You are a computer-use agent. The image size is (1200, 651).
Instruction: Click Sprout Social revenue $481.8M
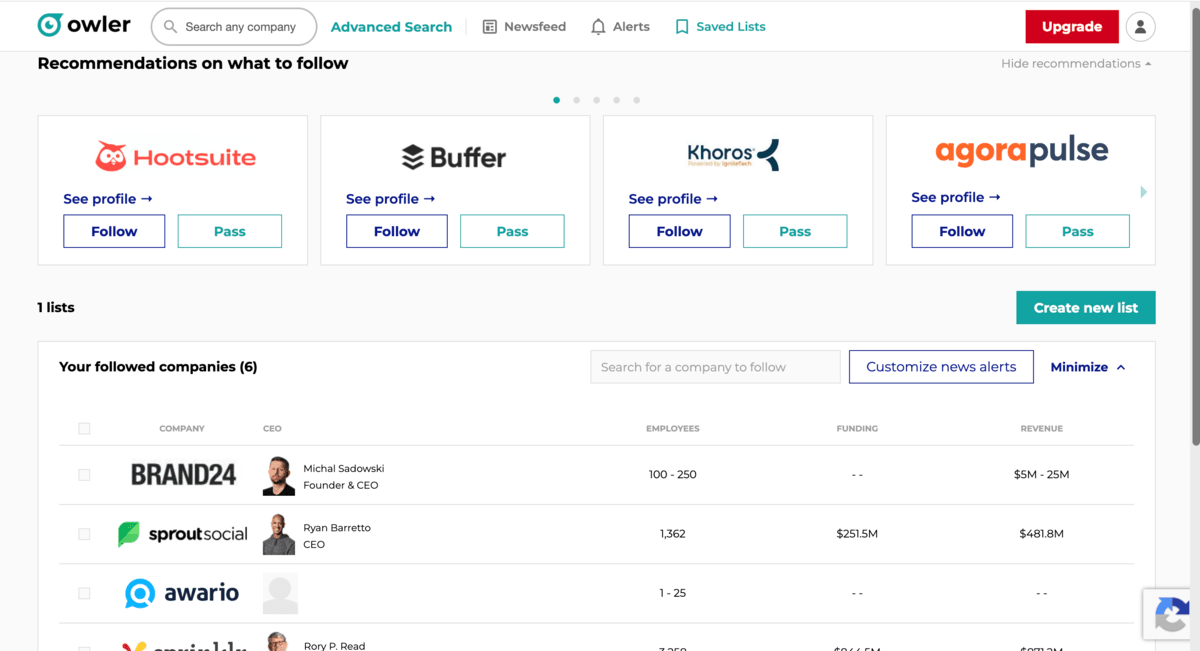(x=1041, y=534)
